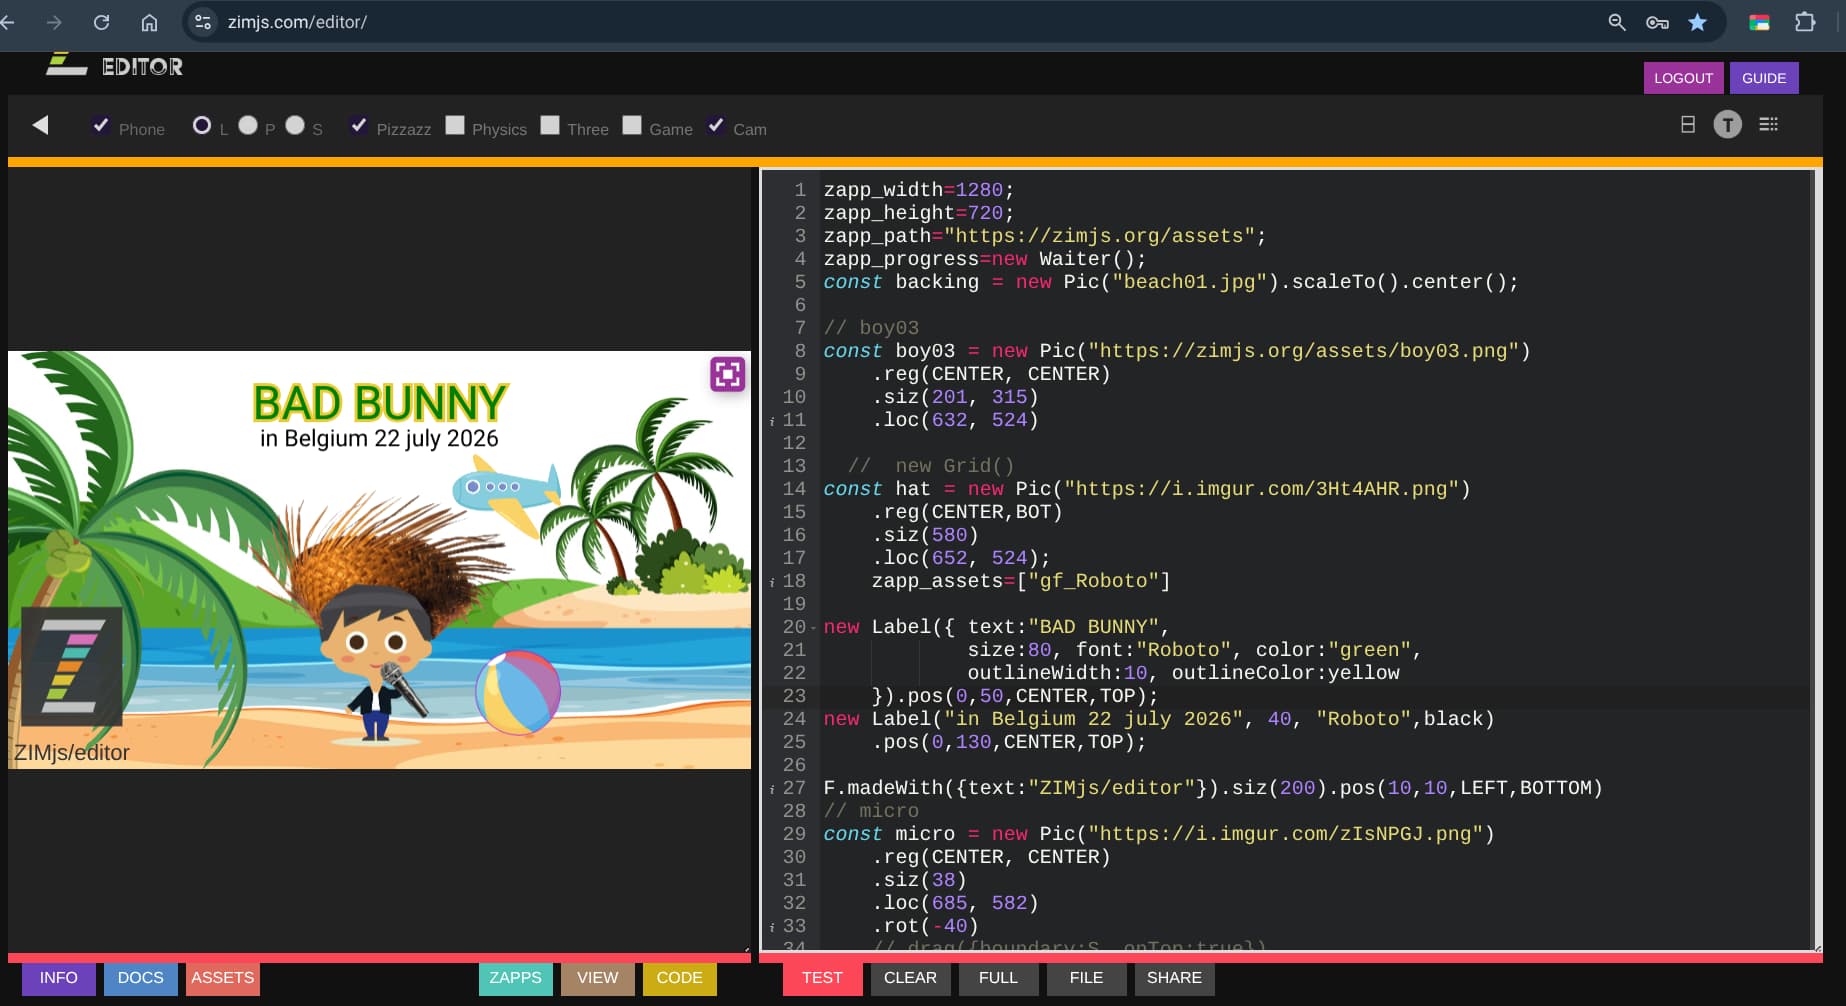The image size is (1846, 1006).
Task: Open the browser zoom magnifier icon
Action: click(x=1616, y=22)
